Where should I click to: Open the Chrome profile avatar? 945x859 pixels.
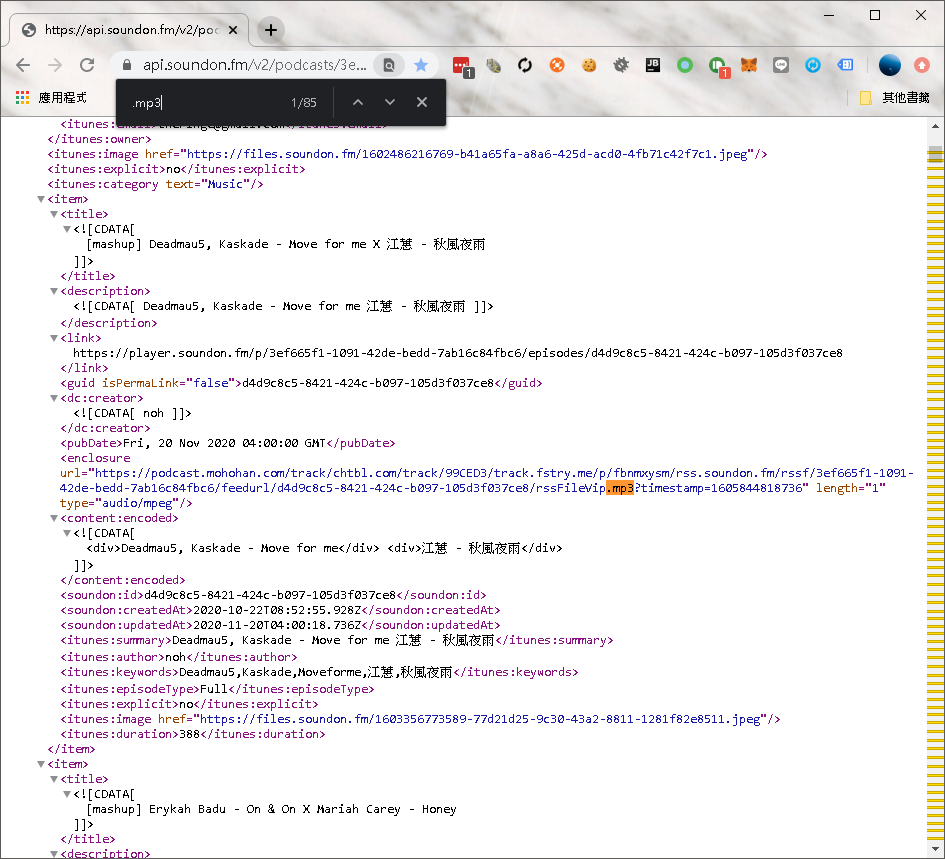tap(890, 65)
